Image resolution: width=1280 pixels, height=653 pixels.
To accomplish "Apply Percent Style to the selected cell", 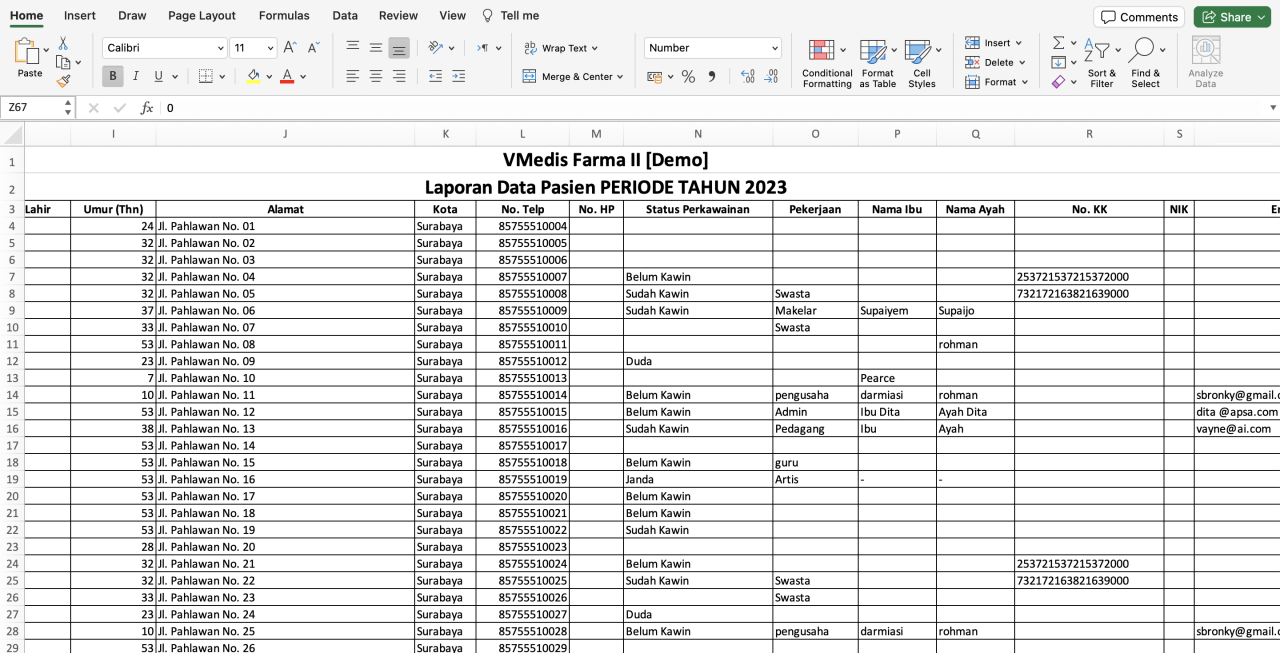I will (688, 77).
